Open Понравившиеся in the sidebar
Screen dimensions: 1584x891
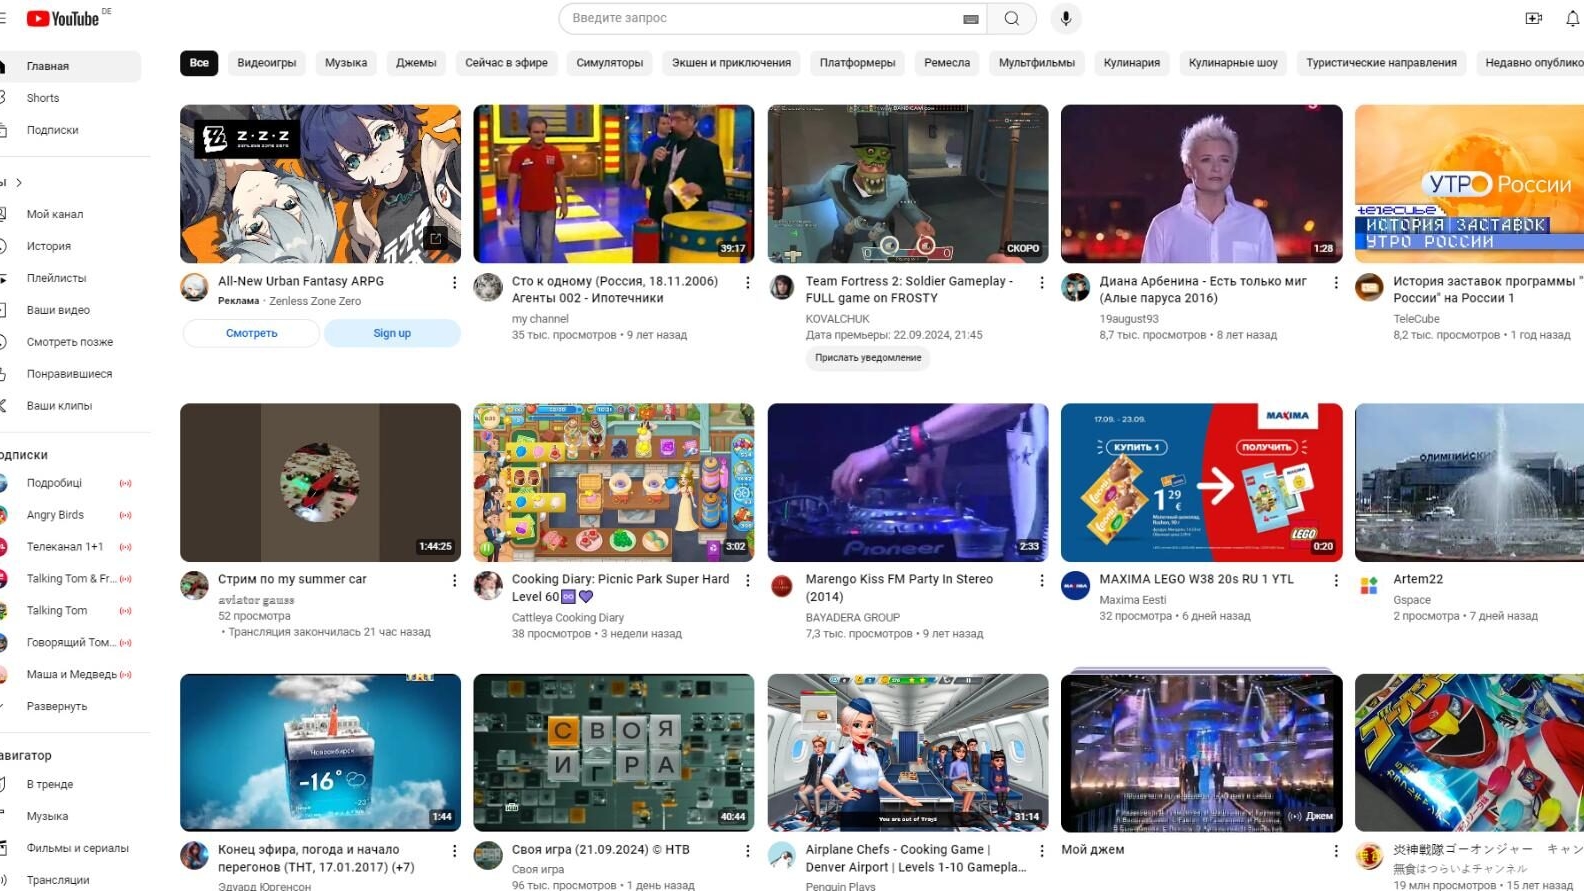(x=69, y=374)
